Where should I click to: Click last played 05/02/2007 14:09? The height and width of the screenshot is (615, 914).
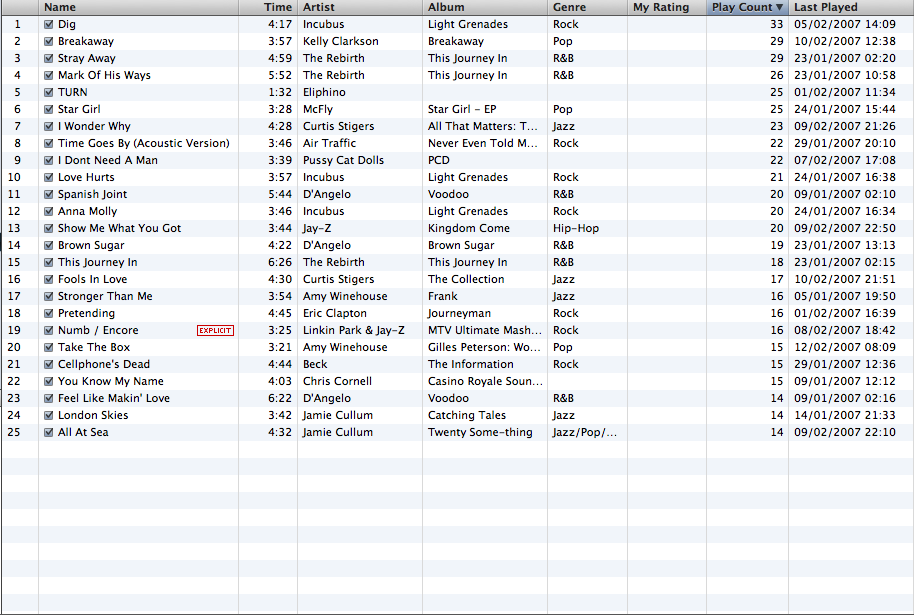click(x=845, y=24)
